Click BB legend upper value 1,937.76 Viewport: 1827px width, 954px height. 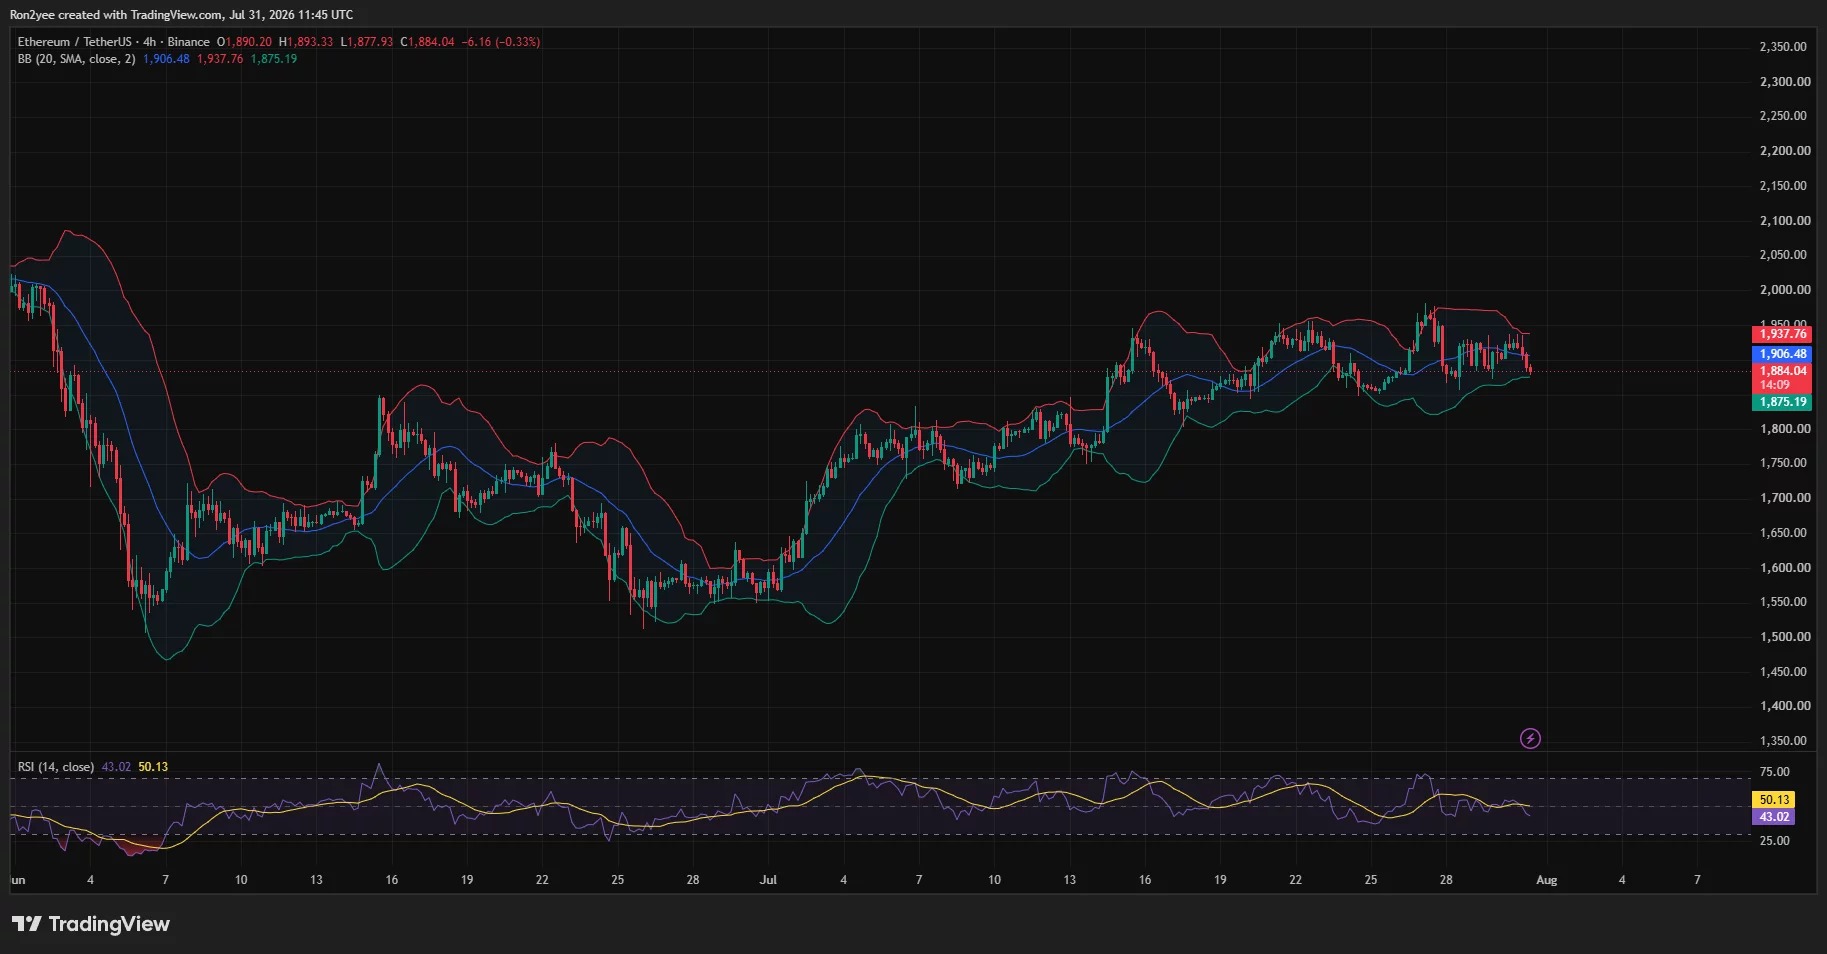(220, 59)
